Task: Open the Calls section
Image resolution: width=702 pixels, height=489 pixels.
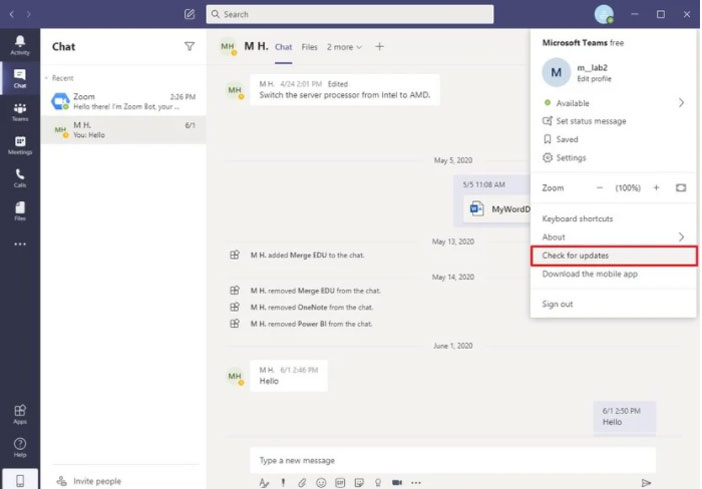Action: point(20,177)
